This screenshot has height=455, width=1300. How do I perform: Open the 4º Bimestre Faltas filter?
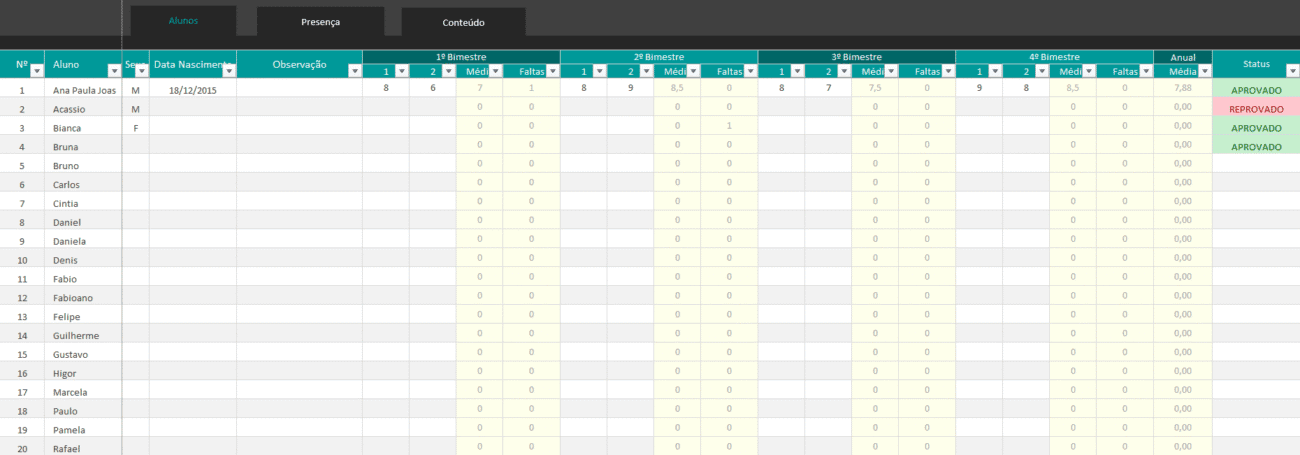(x=1145, y=71)
